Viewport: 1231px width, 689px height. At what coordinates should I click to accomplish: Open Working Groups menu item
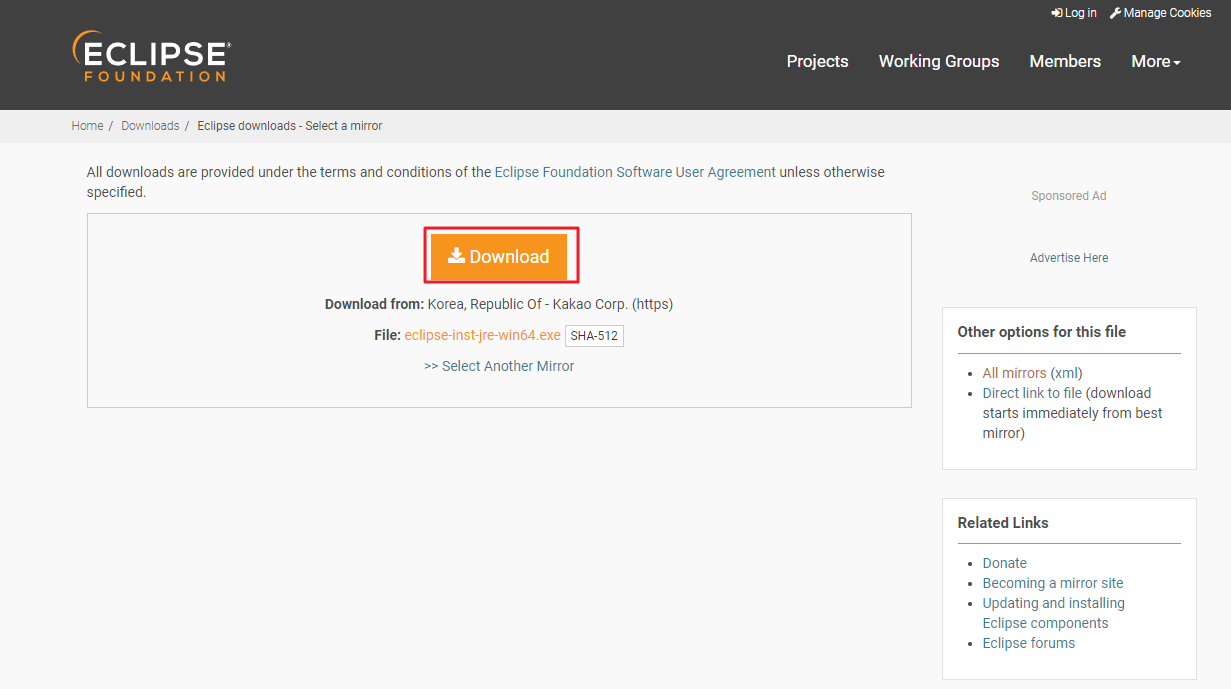tap(939, 61)
